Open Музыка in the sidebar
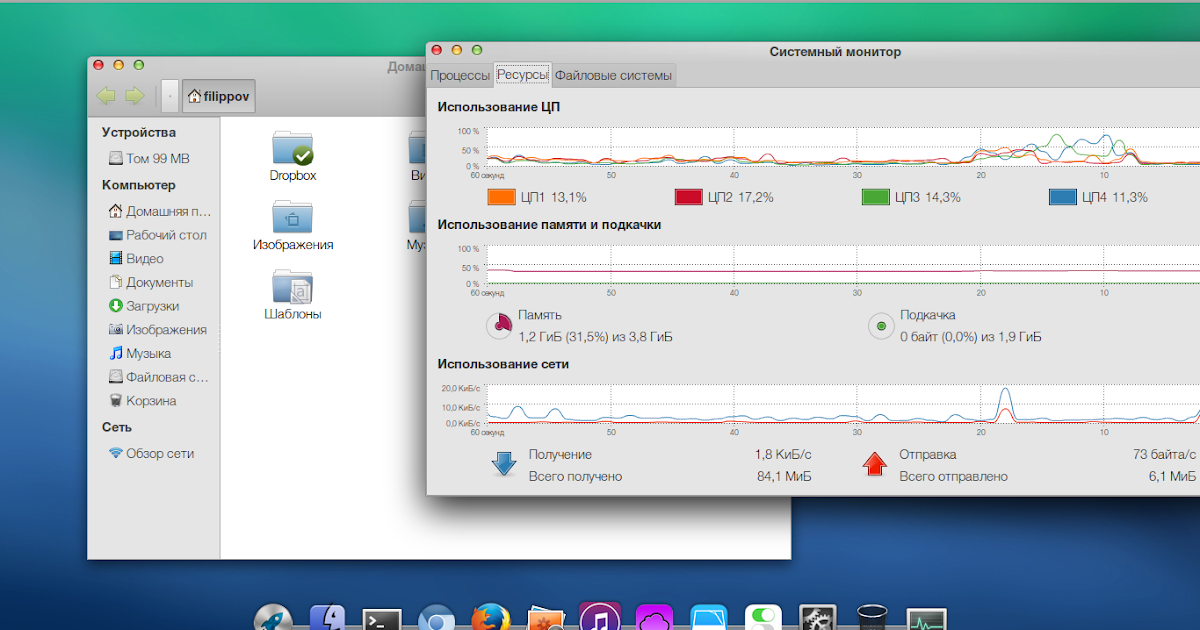 tap(140, 353)
